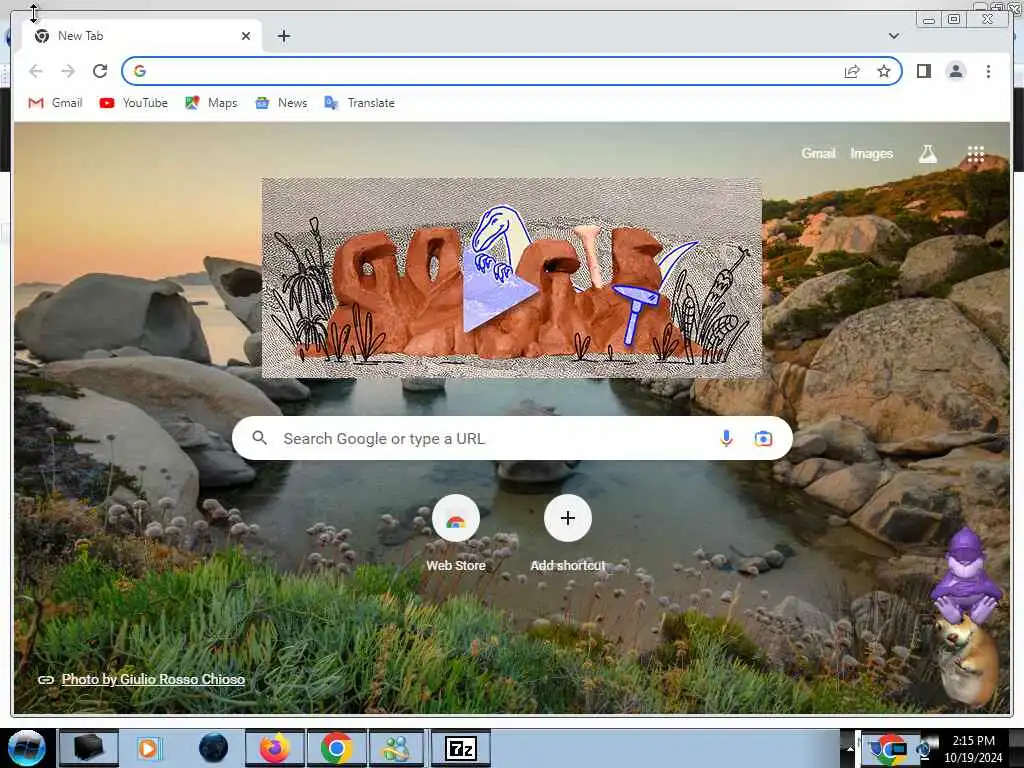
Task: Share this page icon in address bar
Action: click(852, 71)
